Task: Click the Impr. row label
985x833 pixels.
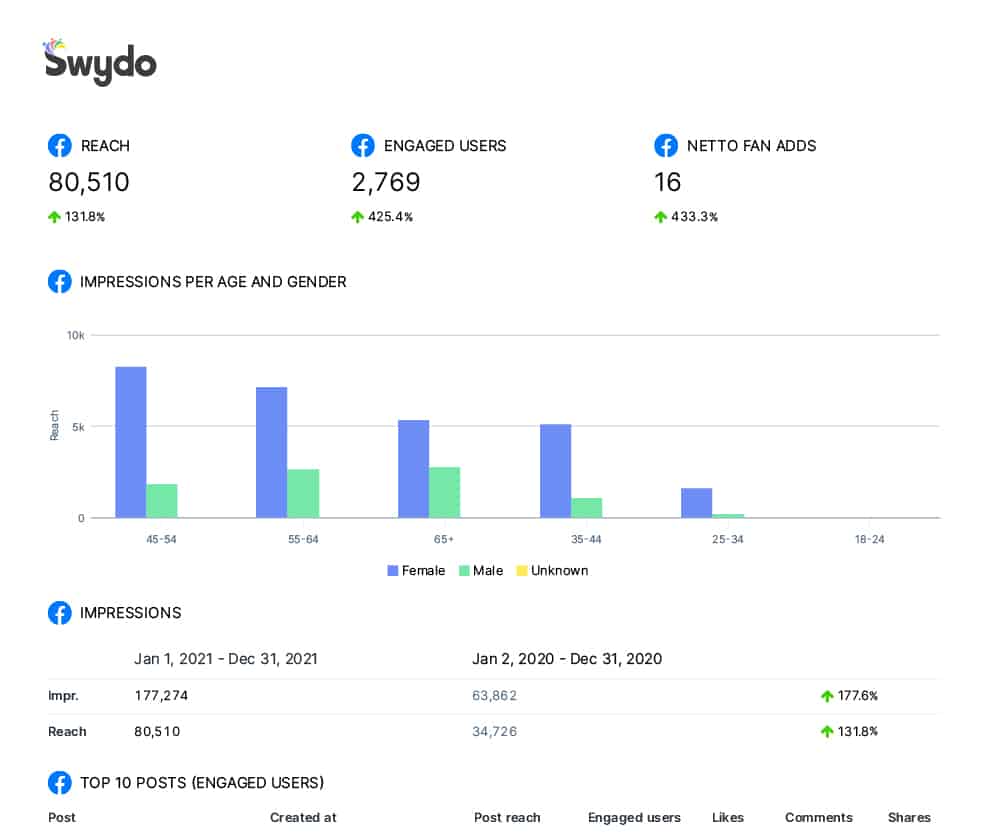Action: [x=63, y=695]
